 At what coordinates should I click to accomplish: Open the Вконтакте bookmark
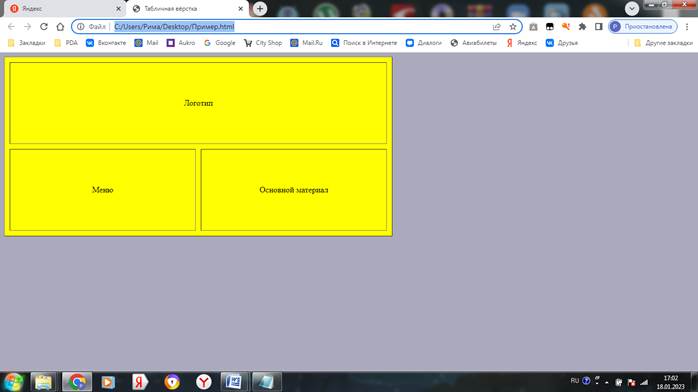tap(106, 43)
